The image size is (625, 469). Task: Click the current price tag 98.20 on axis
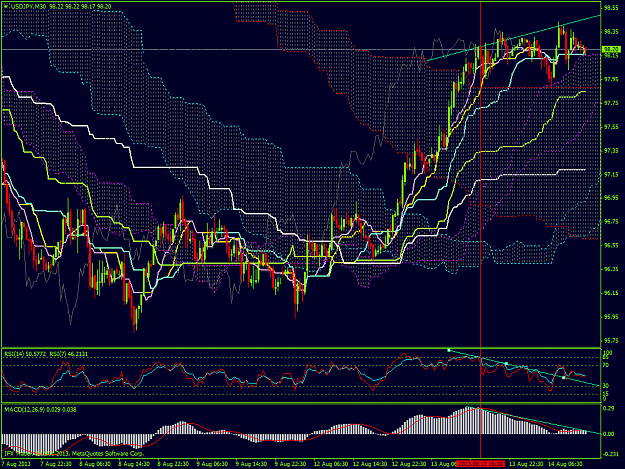point(610,49)
